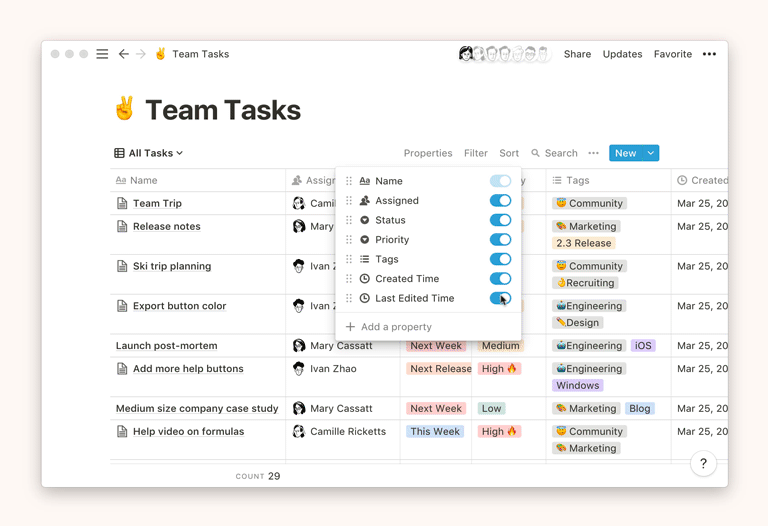Open the Updates panel
This screenshot has height=526, width=768.
pyautogui.click(x=622, y=54)
